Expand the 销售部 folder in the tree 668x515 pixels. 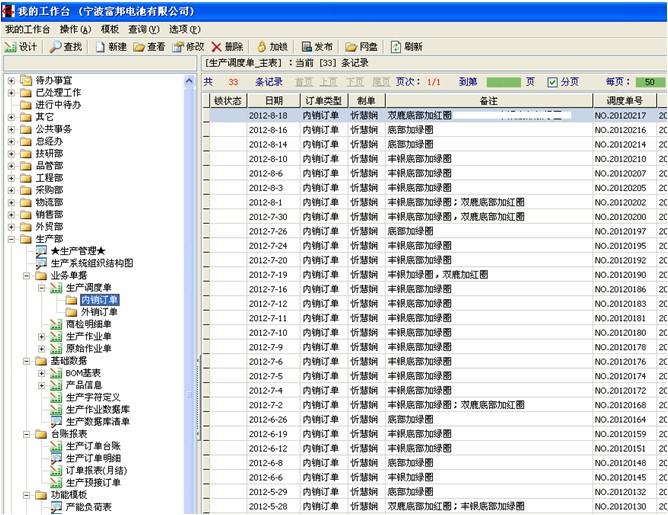(11, 214)
